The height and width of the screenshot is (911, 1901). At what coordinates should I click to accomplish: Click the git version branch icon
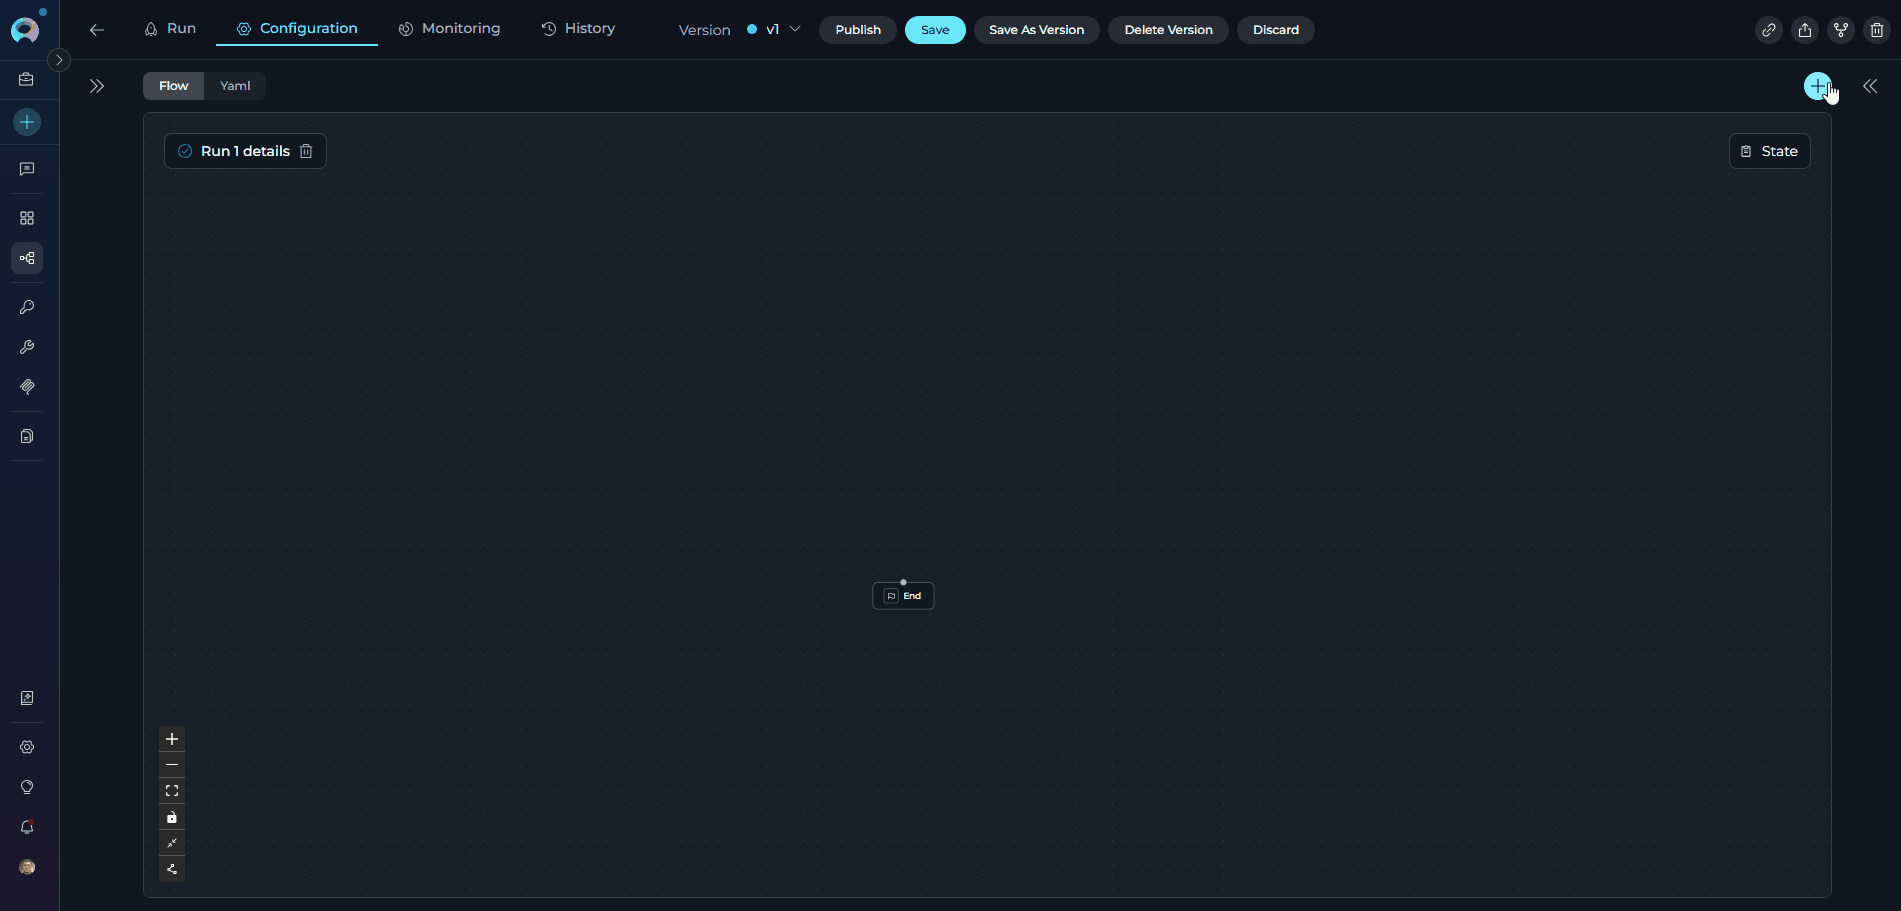1841,30
